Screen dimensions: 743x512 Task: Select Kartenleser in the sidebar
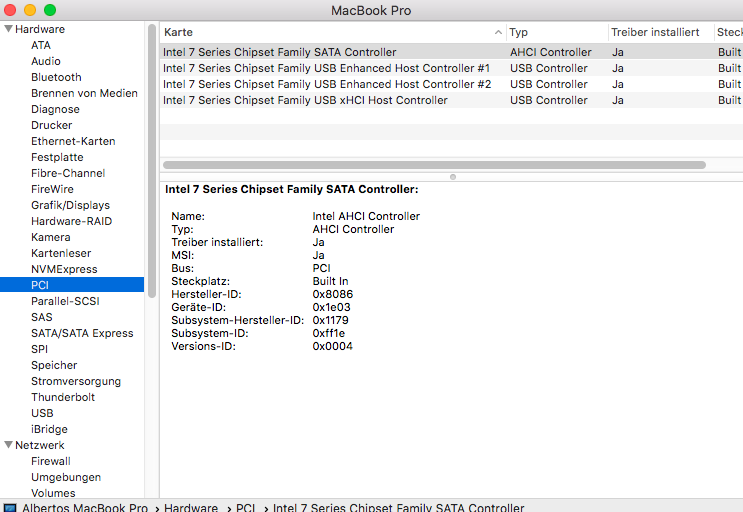pyautogui.click(x=61, y=253)
